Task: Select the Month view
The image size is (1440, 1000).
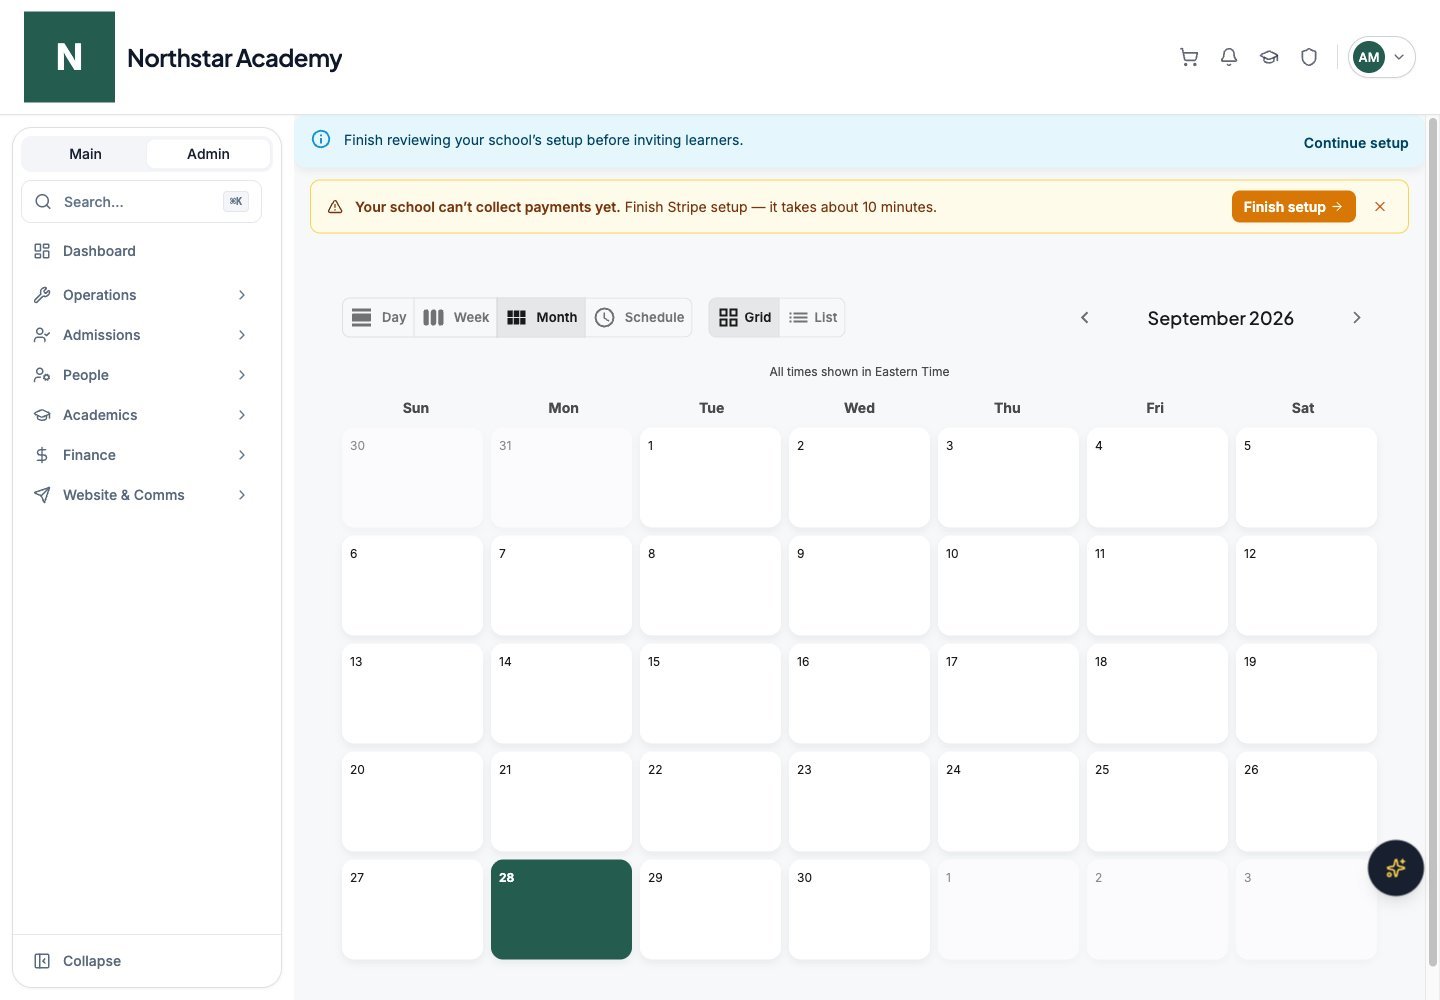Action: pos(542,318)
